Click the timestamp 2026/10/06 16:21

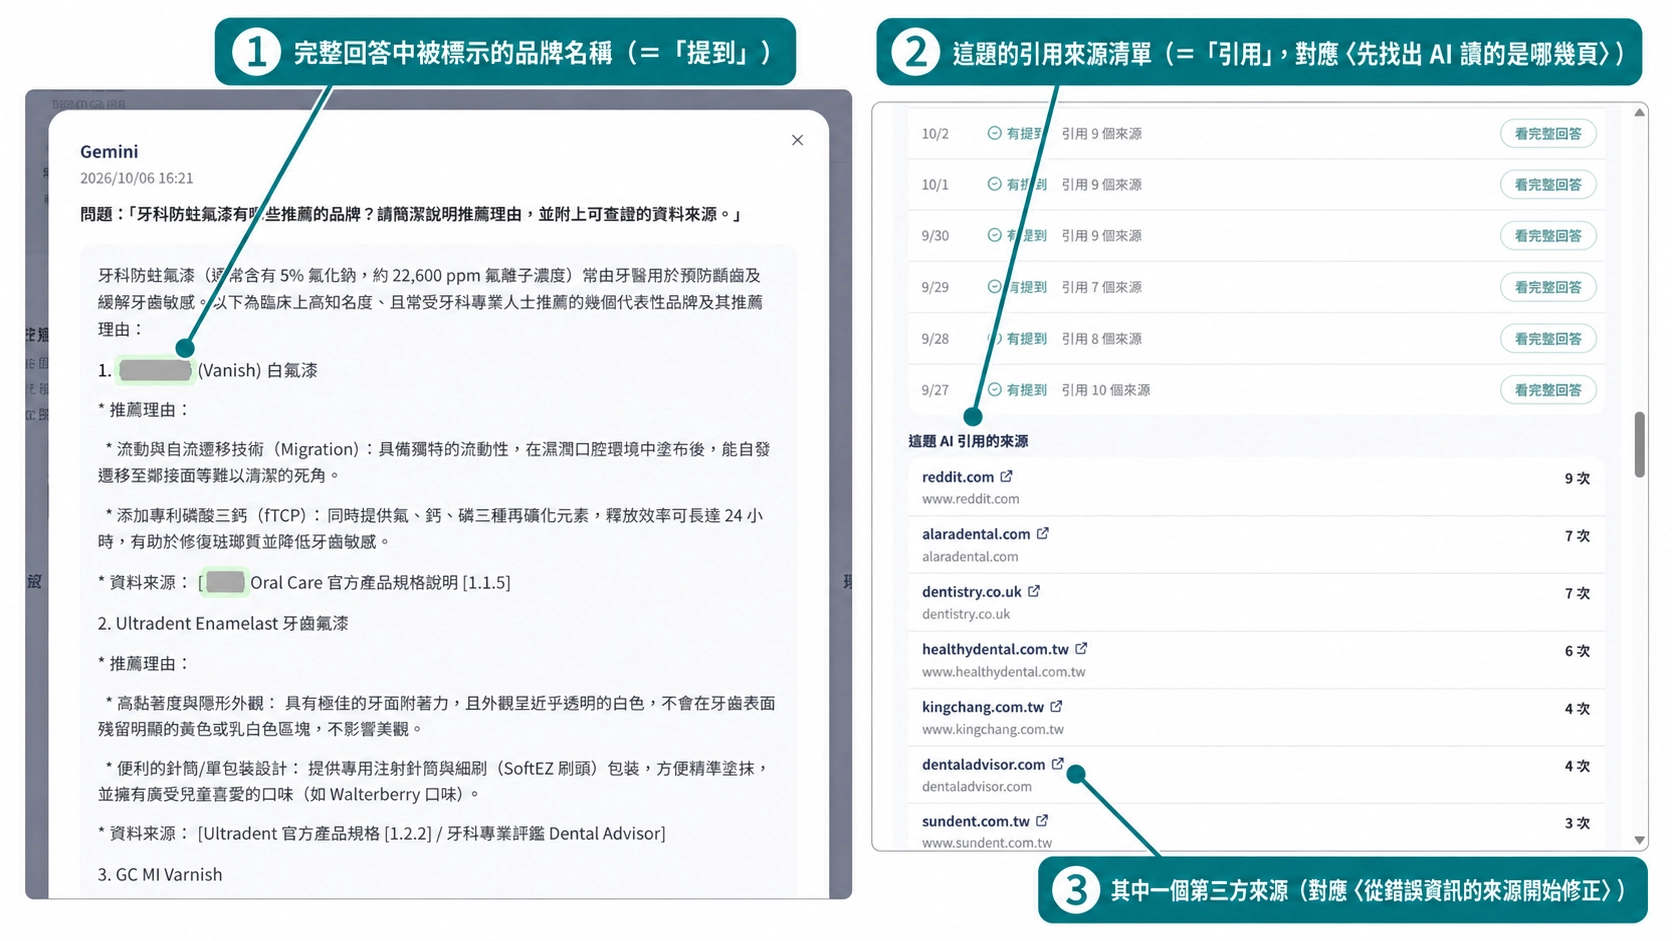coord(137,178)
